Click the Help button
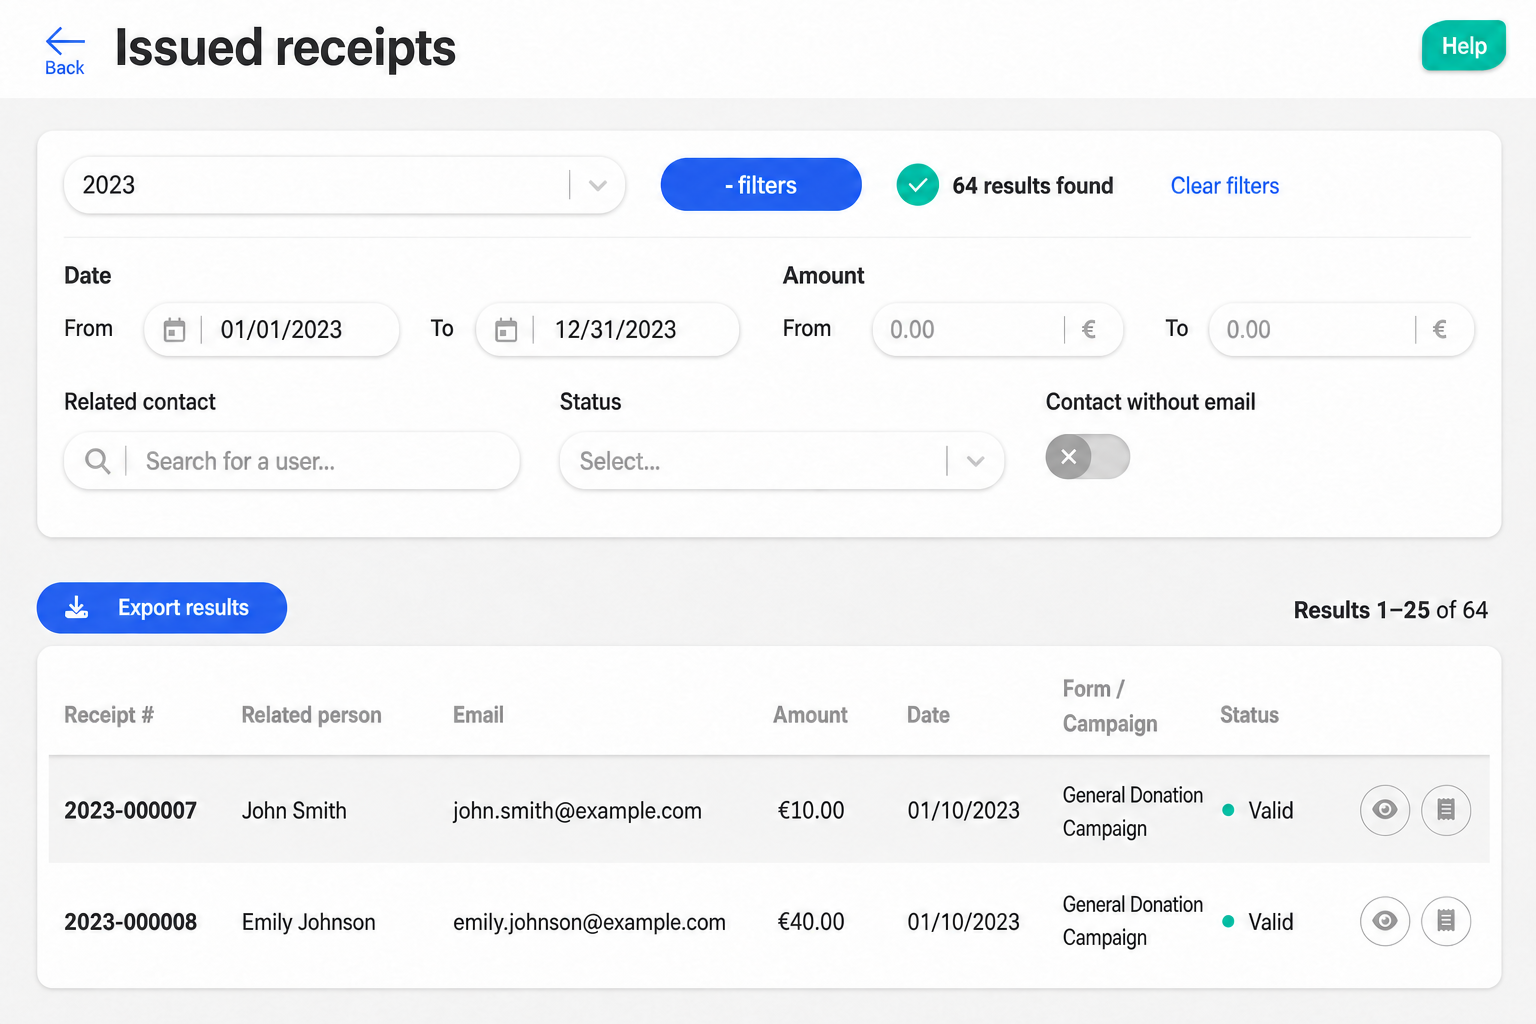 [x=1464, y=46]
